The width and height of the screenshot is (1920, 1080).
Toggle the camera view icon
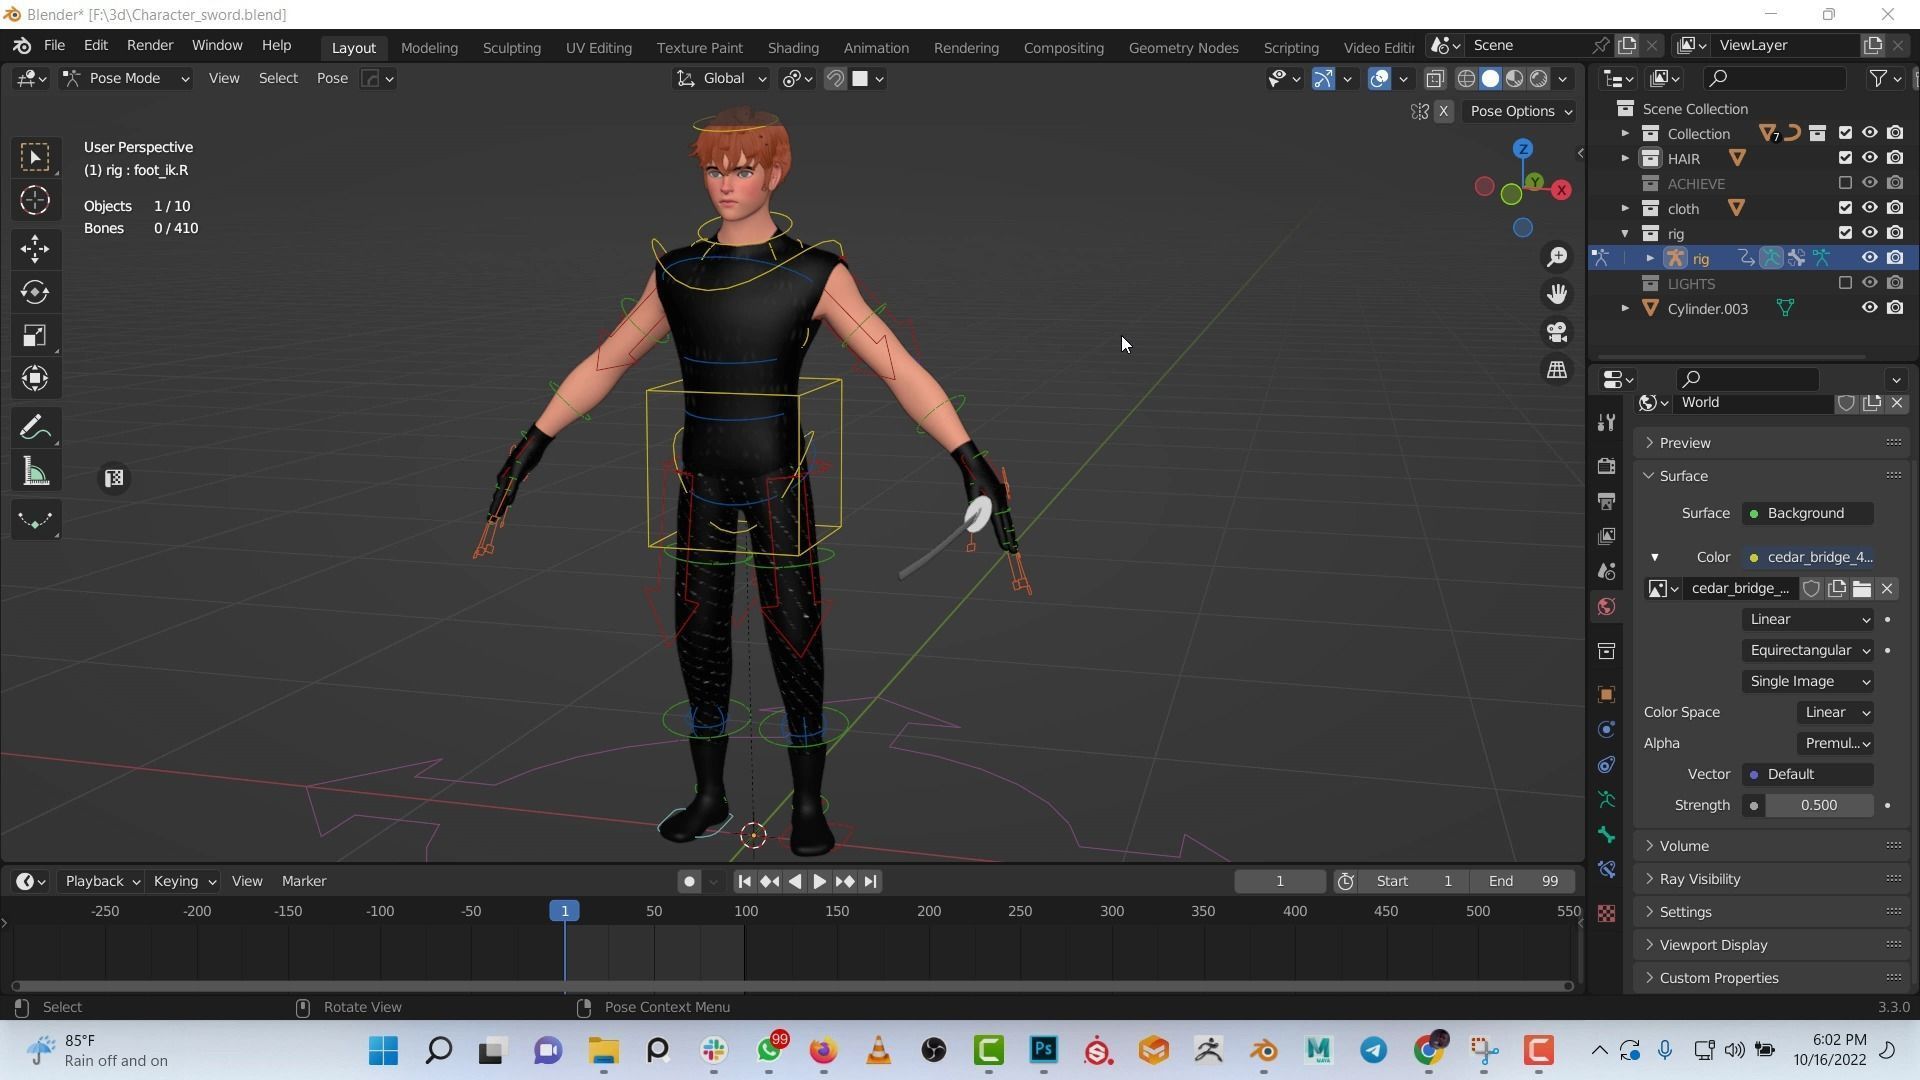tap(1557, 332)
